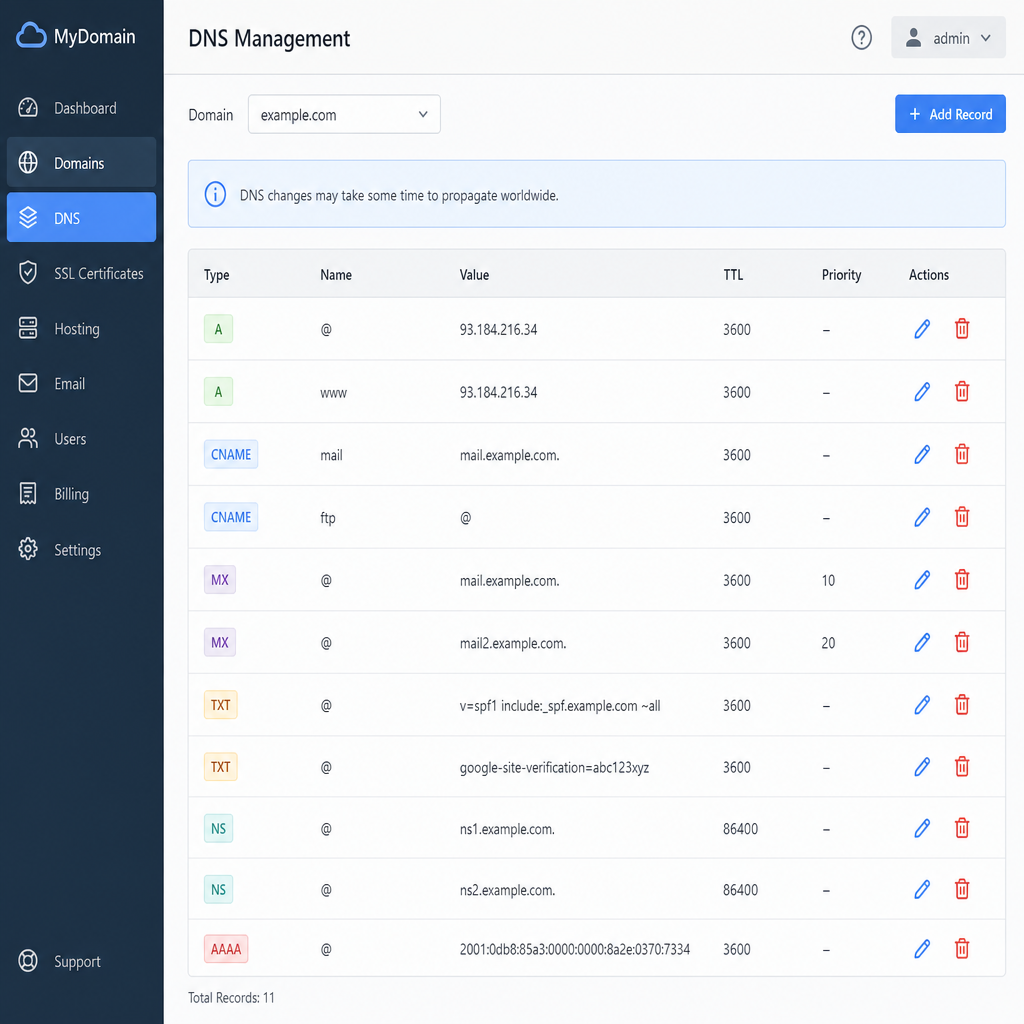
Task: Click ns2.example.com. value cell
Action: click(507, 890)
